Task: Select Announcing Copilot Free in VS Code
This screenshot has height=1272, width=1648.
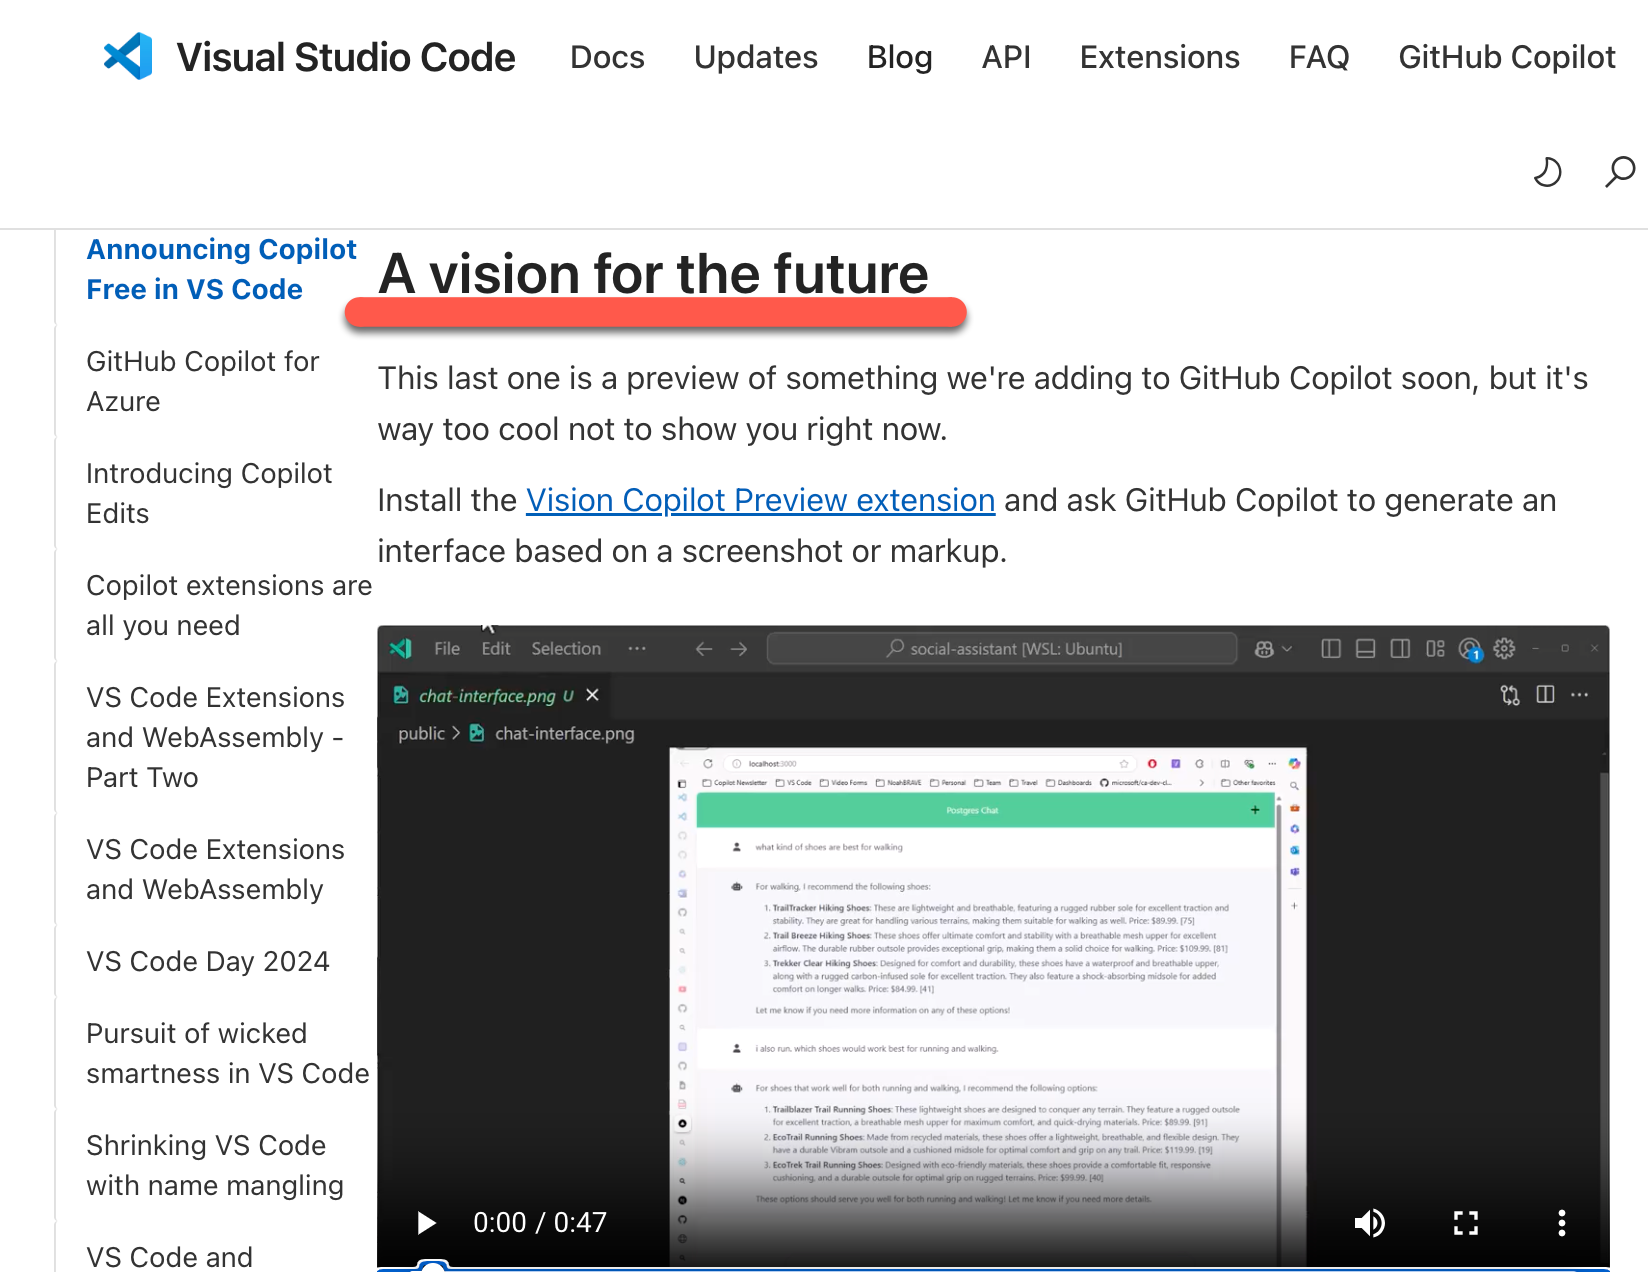Action: (221, 269)
